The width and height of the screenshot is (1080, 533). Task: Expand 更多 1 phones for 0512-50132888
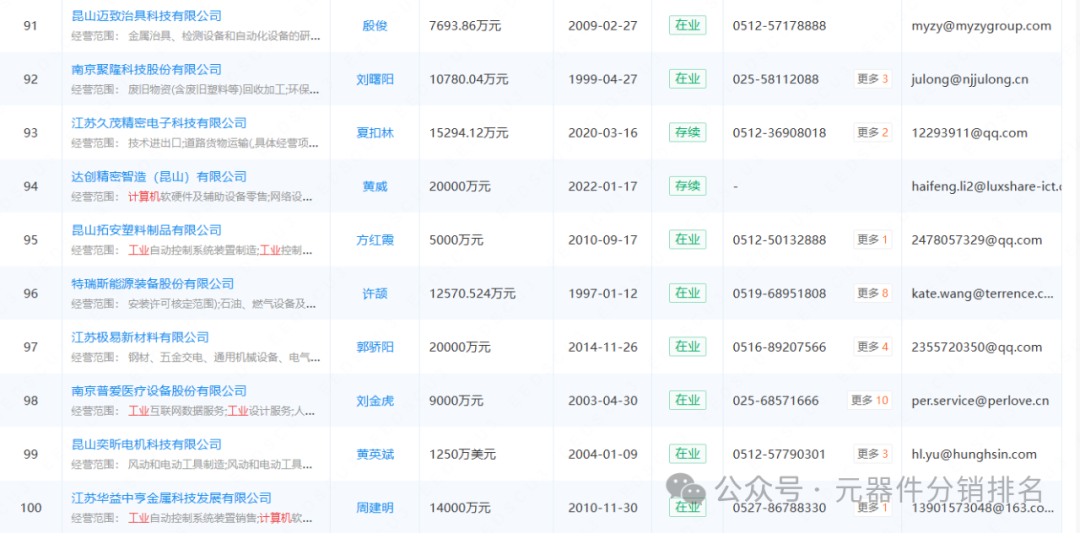tap(873, 240)
